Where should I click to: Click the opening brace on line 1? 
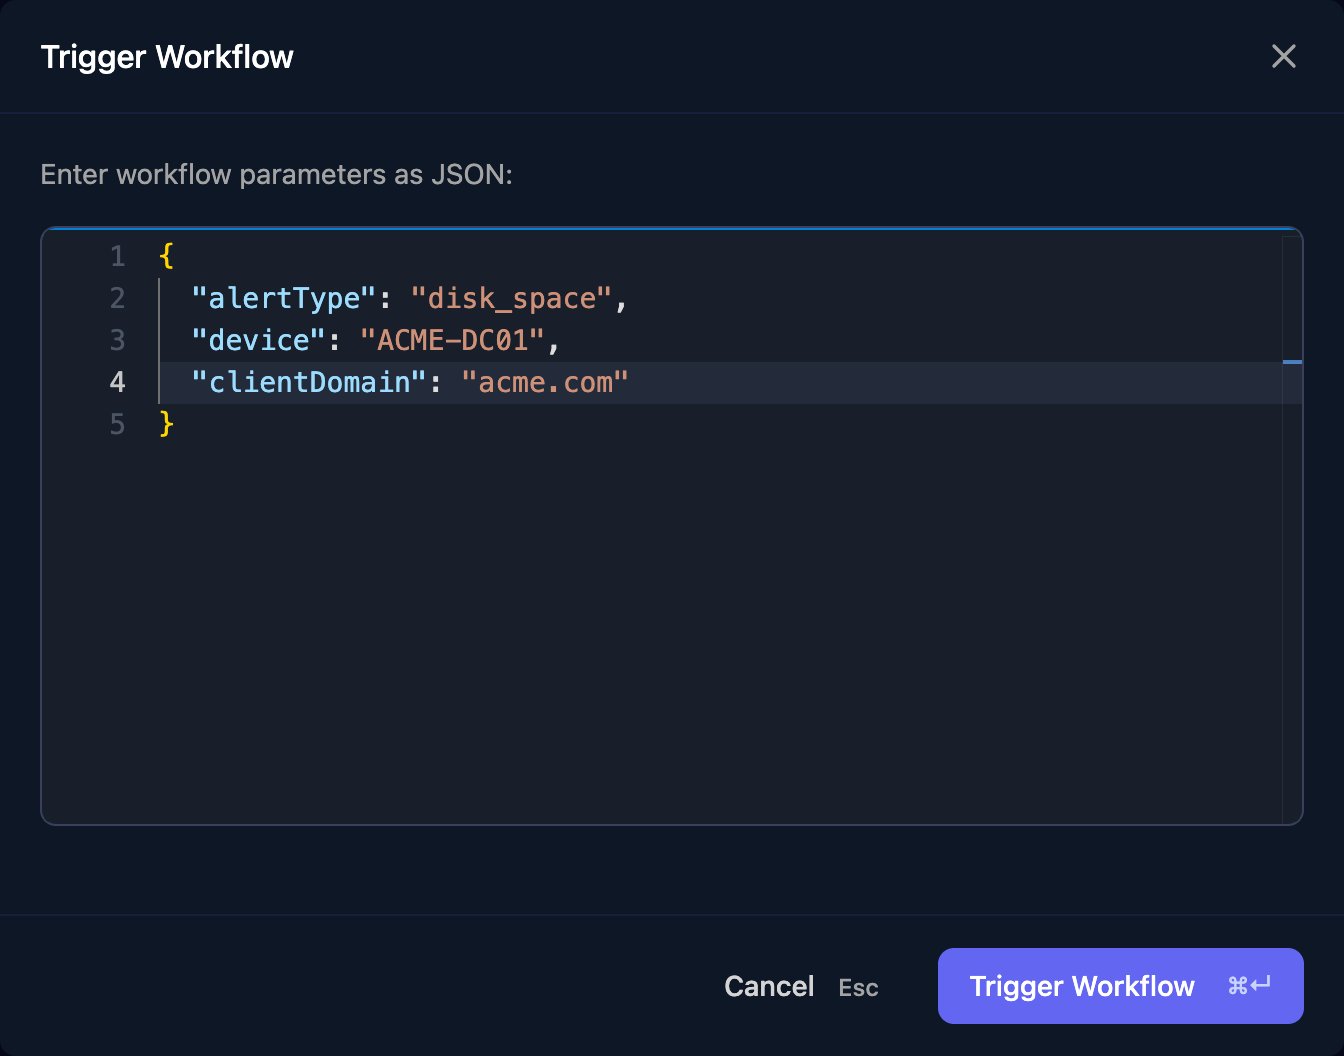[166, 256]
